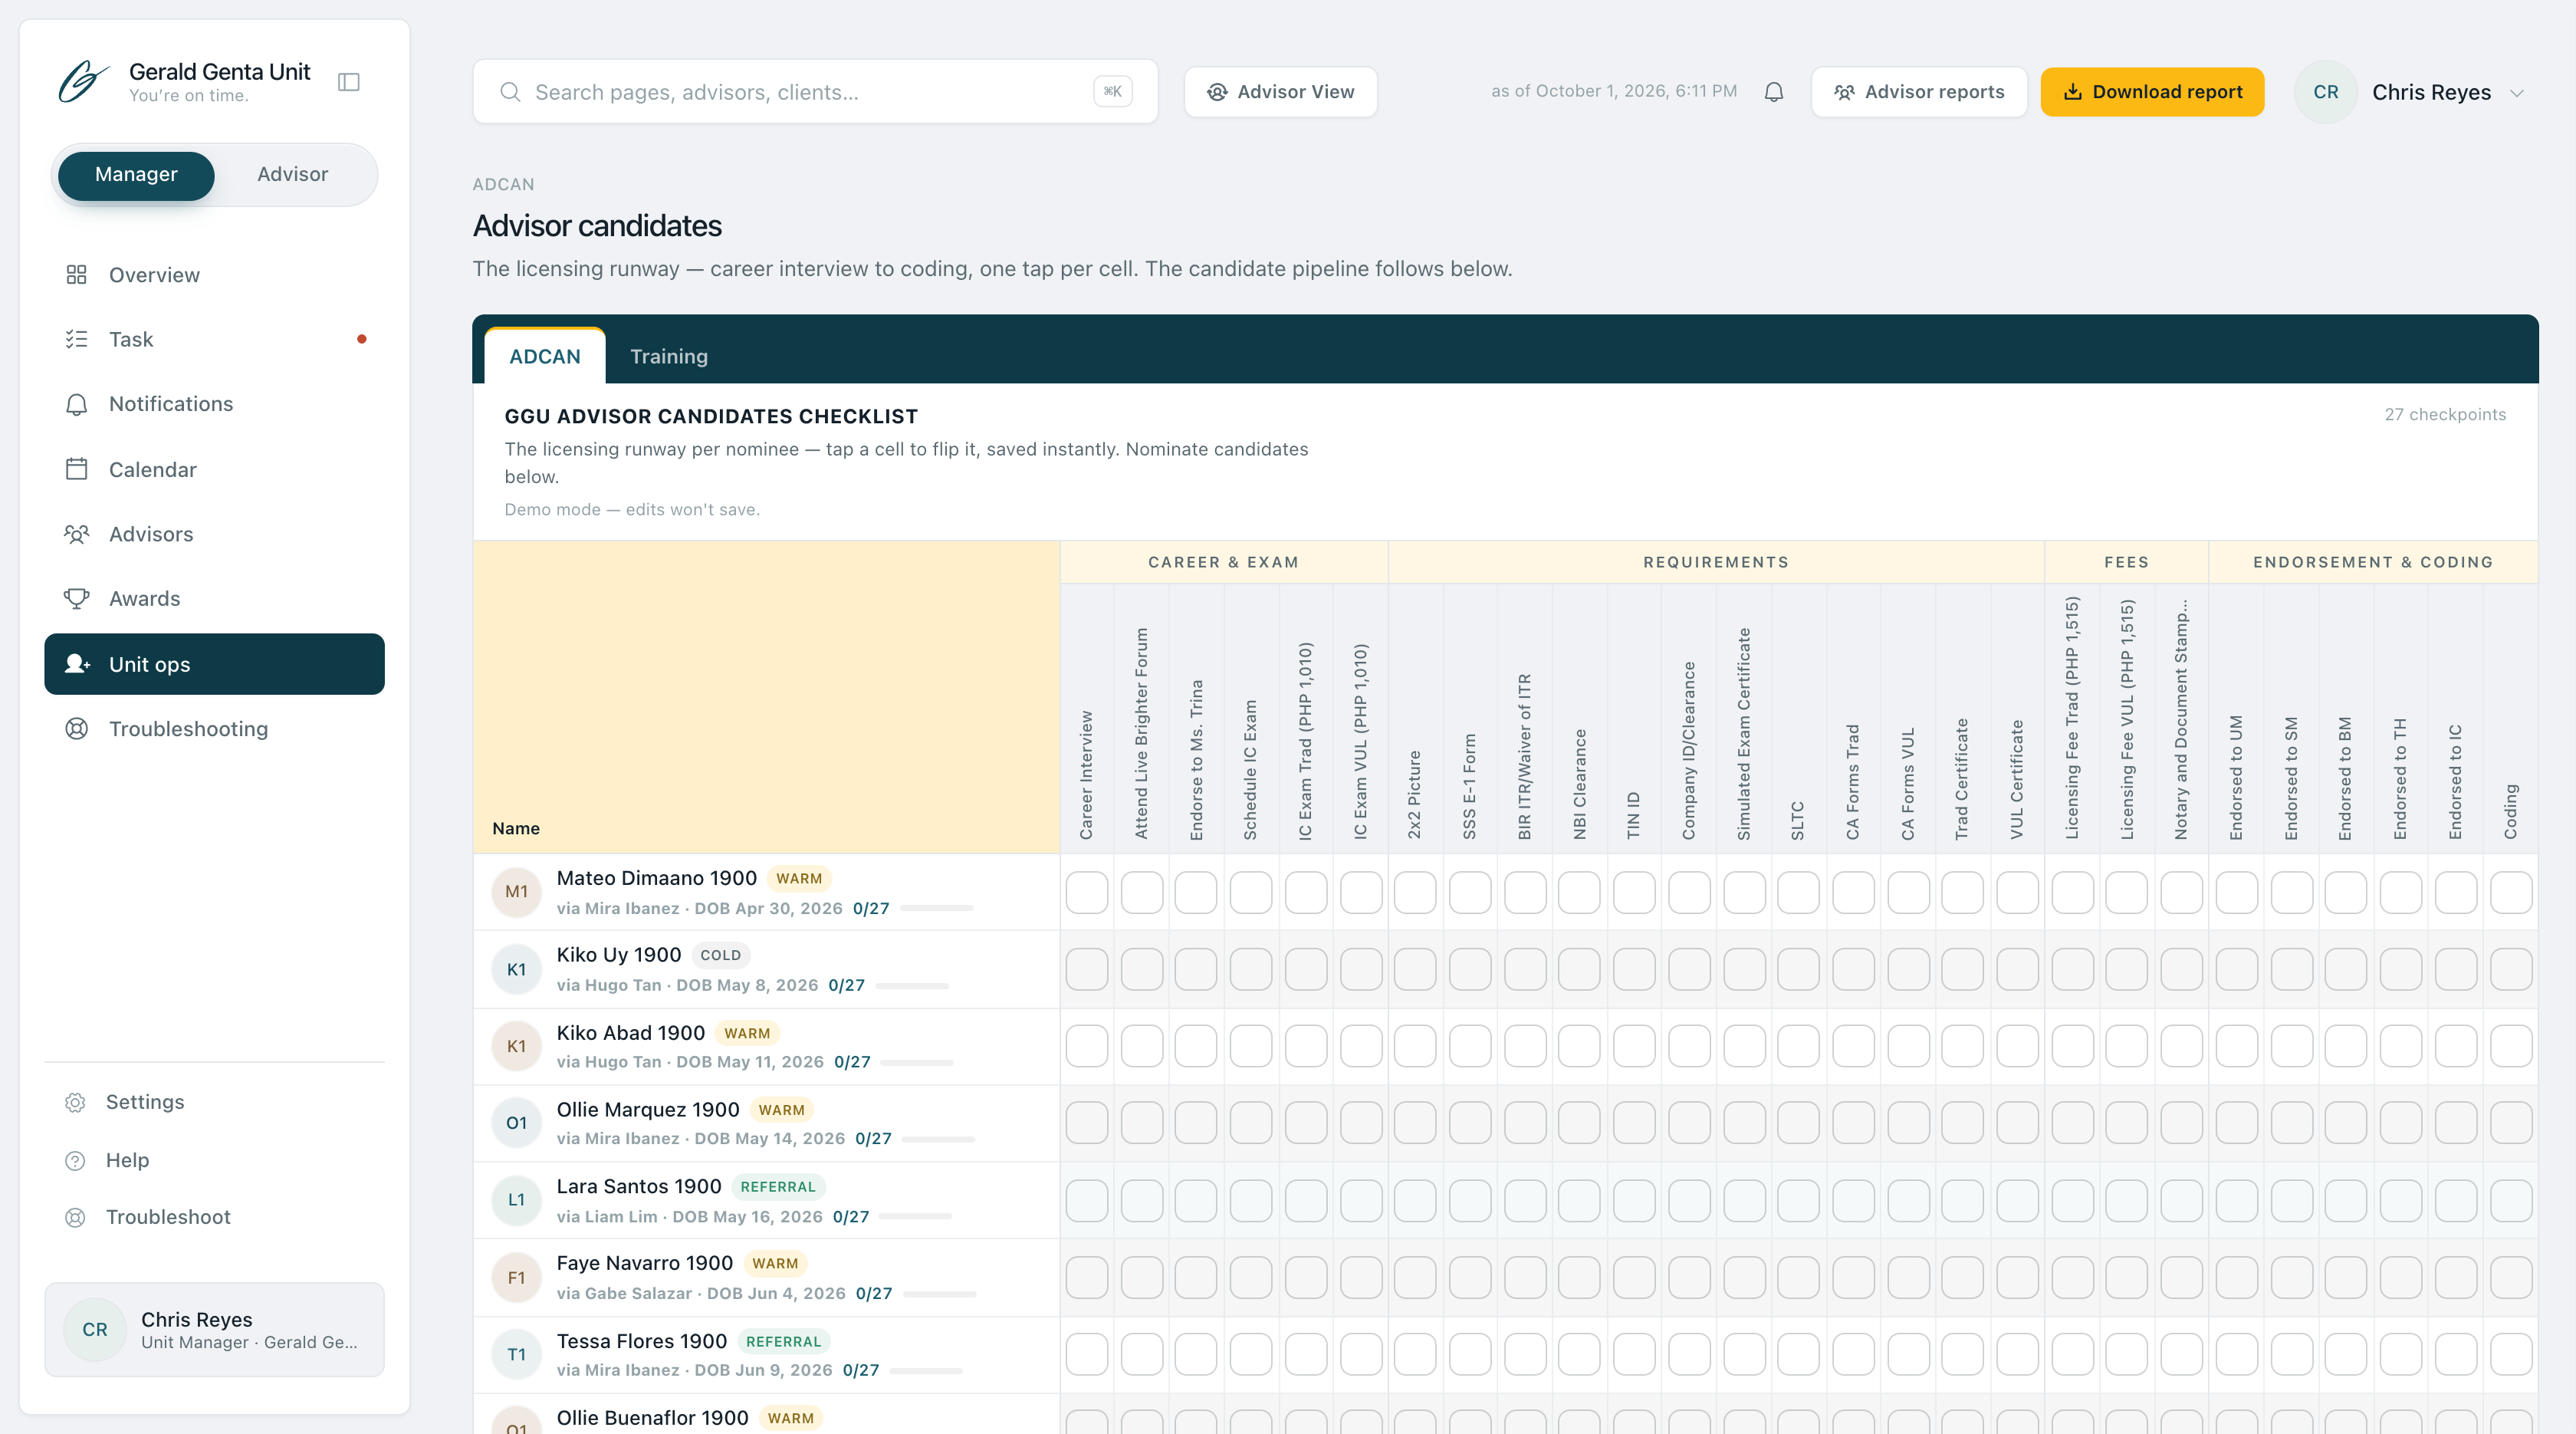This screenshot has width=2576, height=1434.
Task: Click the Settings gear icon
Action: coord(75,1102)
